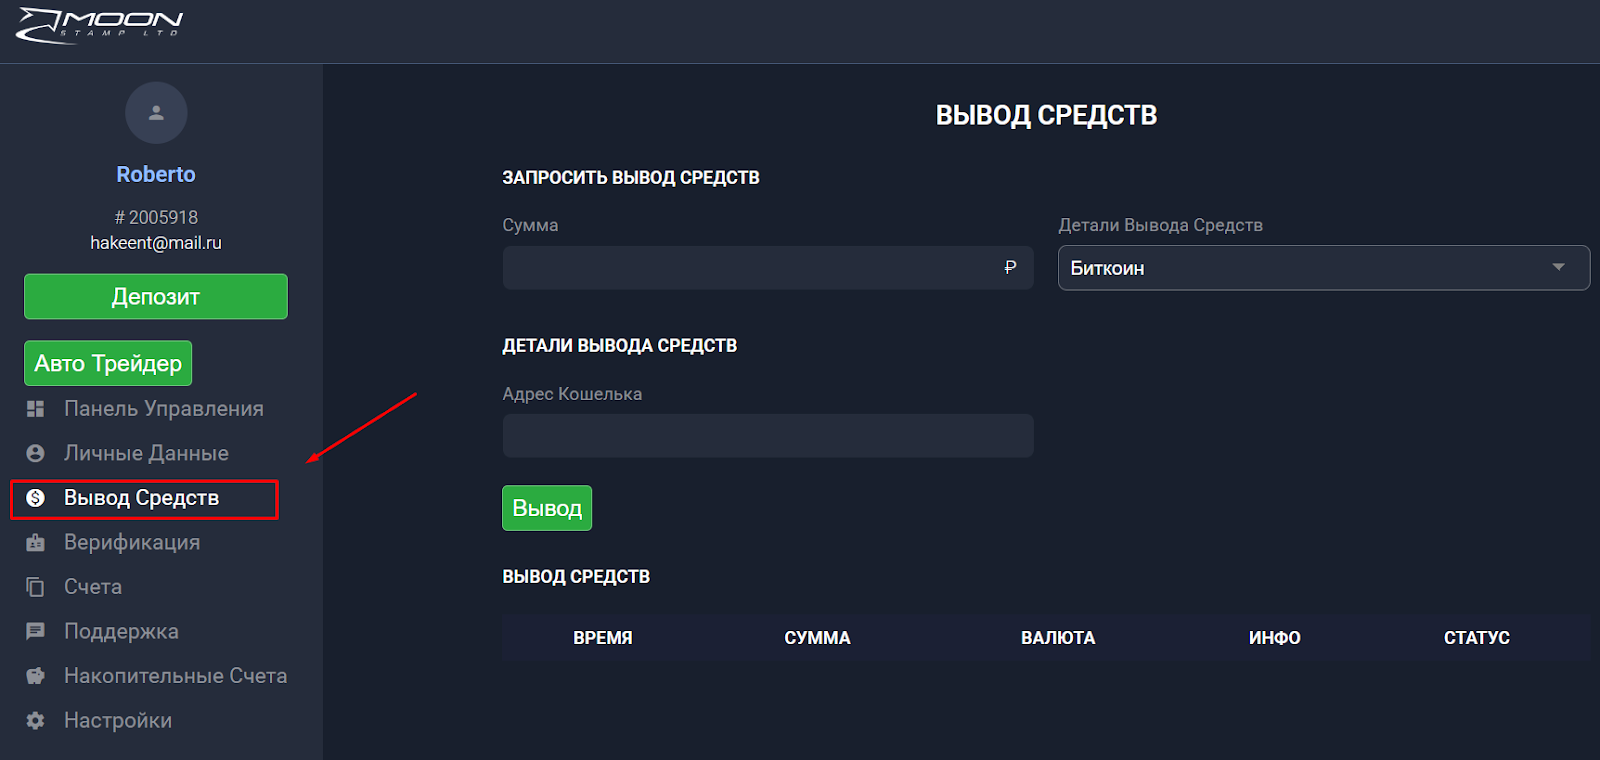Click the support chat icon
1600x760 pixels.
[x=36, y=631]
